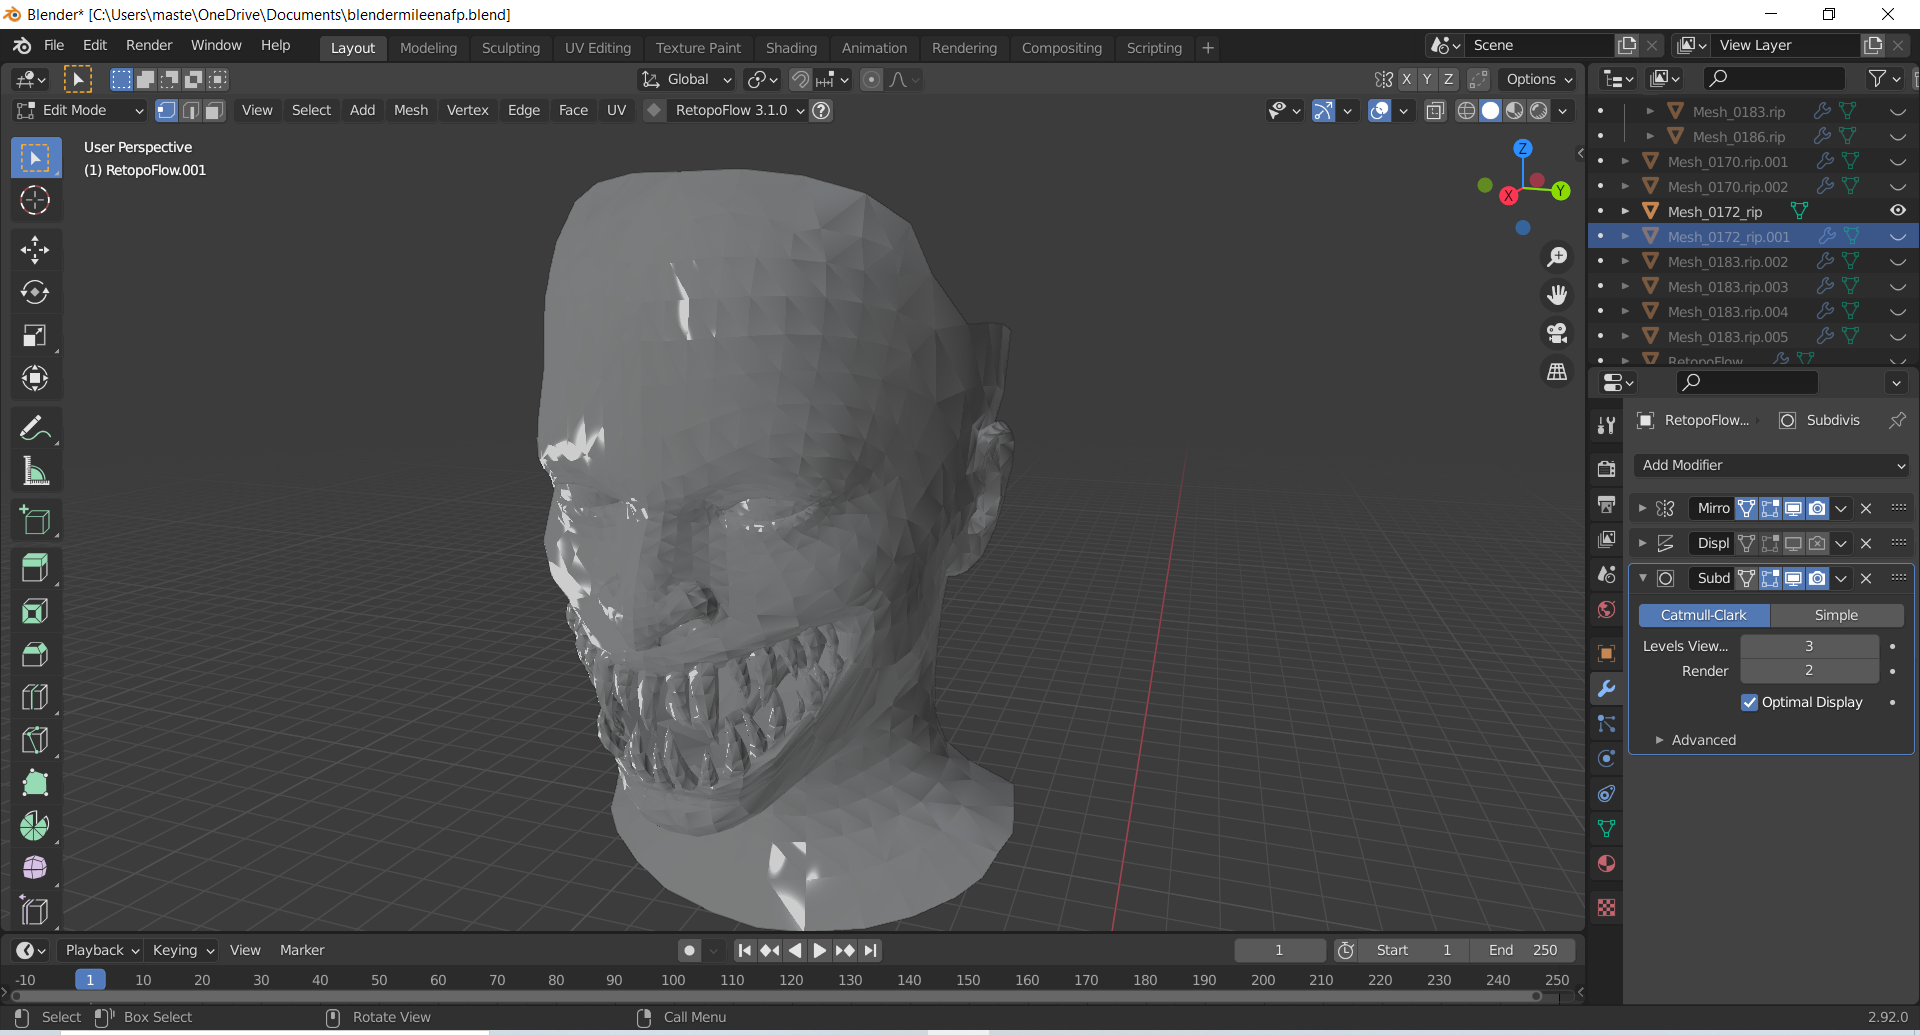
Task: Adjust Levels Viewport value field
Action: 1809,646
